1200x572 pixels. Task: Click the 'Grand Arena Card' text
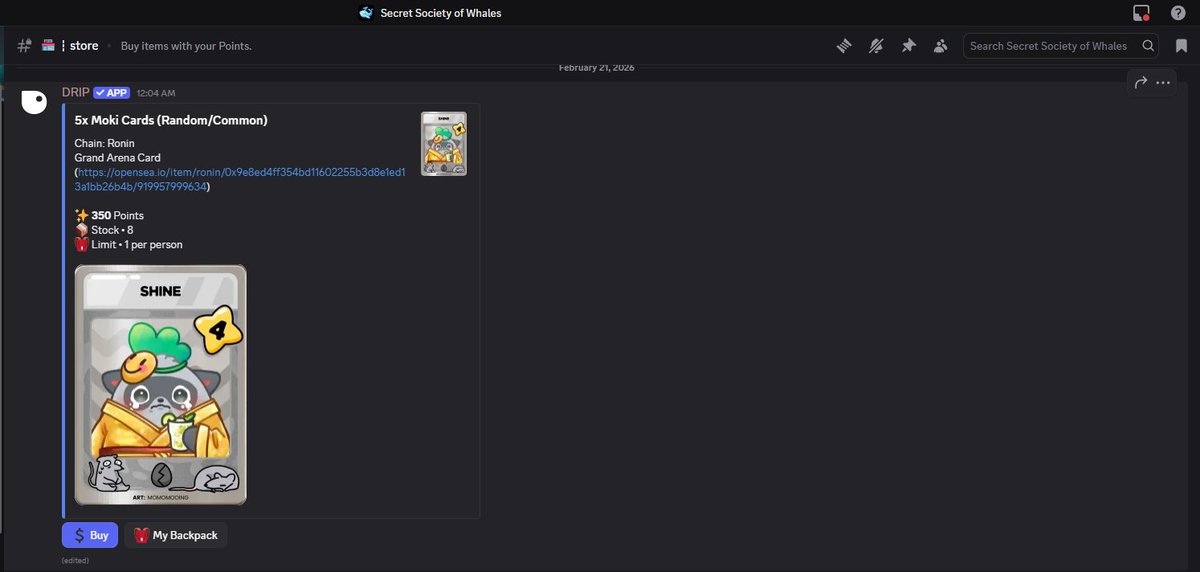tap(118, 158)
